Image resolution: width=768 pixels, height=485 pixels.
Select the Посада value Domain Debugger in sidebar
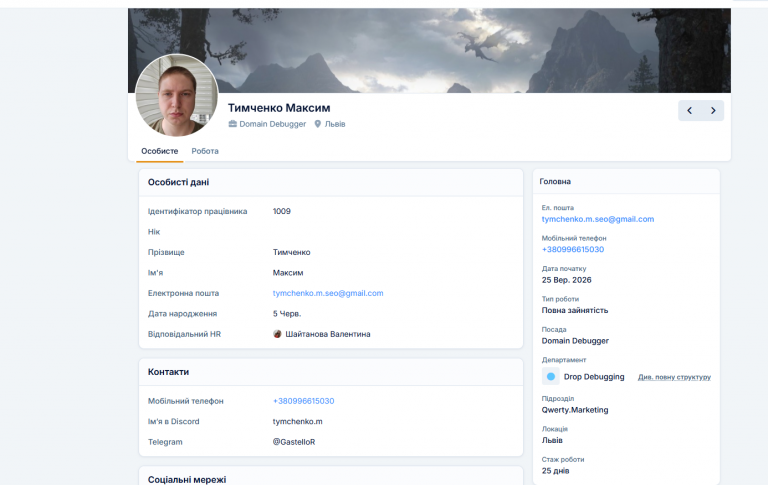pyautogui.click(x=575, y=340)
